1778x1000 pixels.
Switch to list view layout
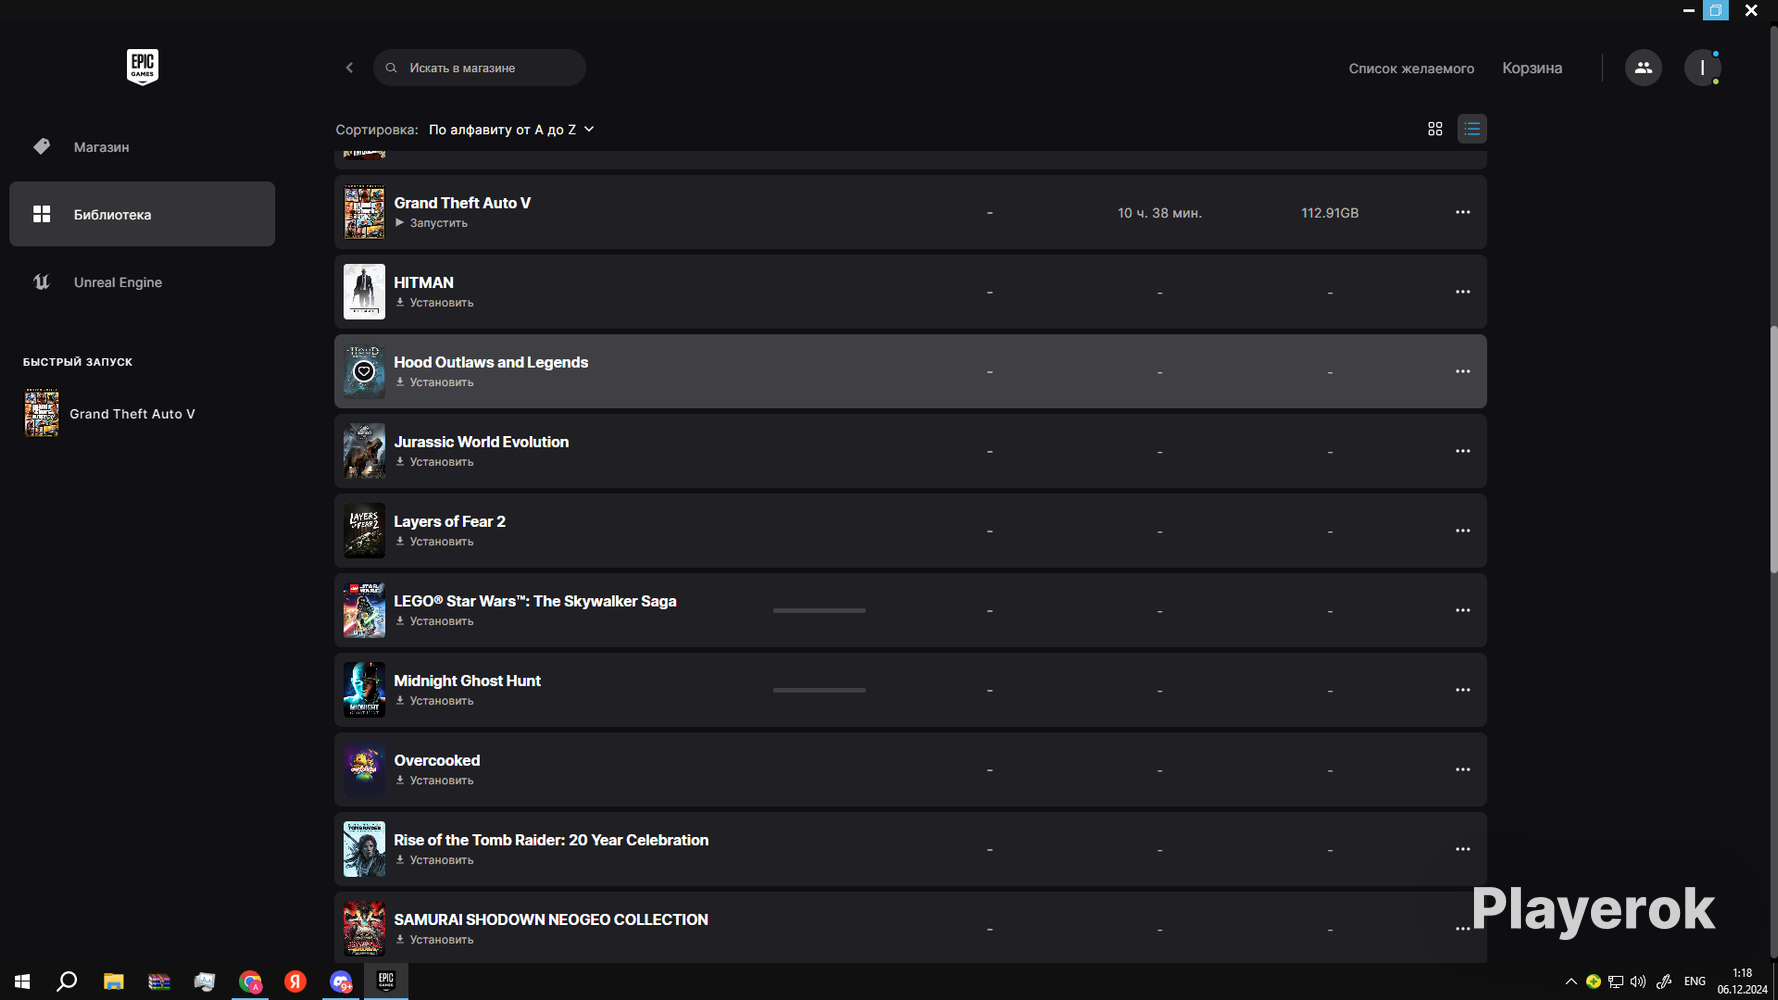(1472, 129)
